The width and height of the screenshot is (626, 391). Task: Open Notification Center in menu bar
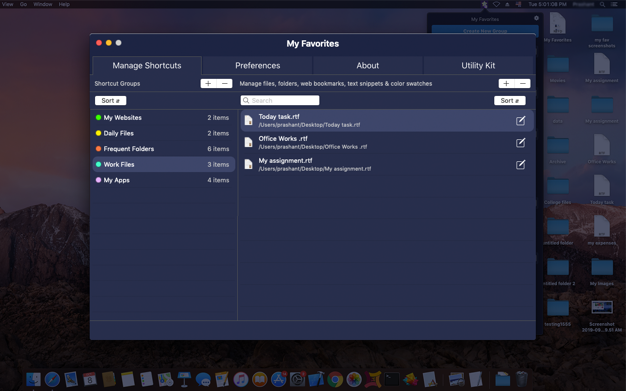[614, 4]
